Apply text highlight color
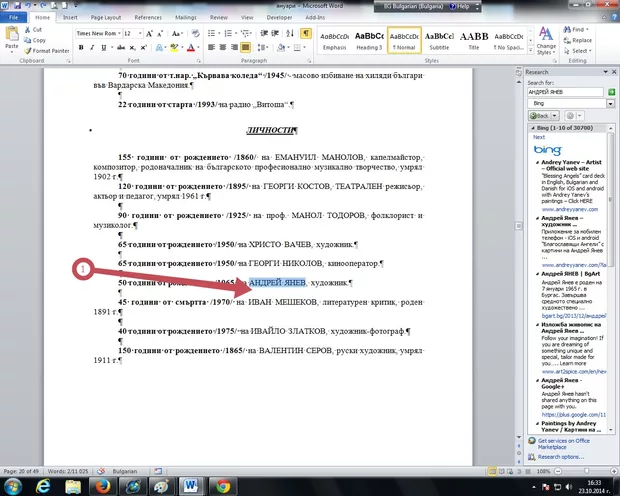620x496 pixels. [x=171, y=46]
